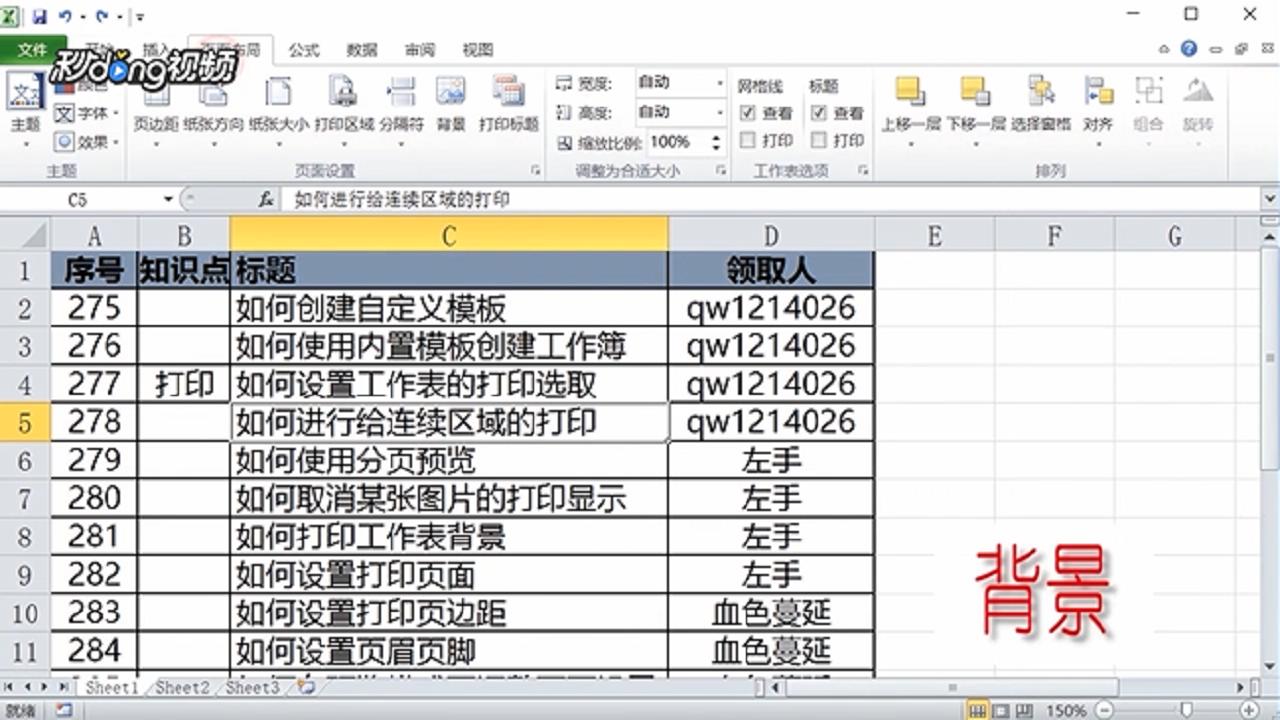Switch to the 公式 ribbon tab

[x=303, y=50]
